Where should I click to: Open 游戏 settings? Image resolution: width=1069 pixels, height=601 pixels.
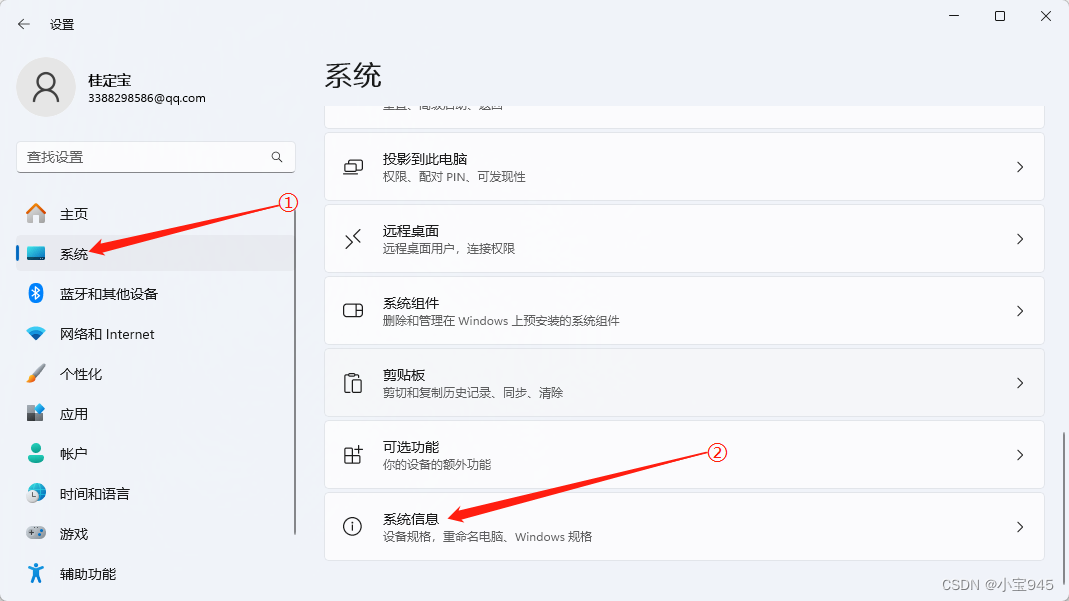155,534
